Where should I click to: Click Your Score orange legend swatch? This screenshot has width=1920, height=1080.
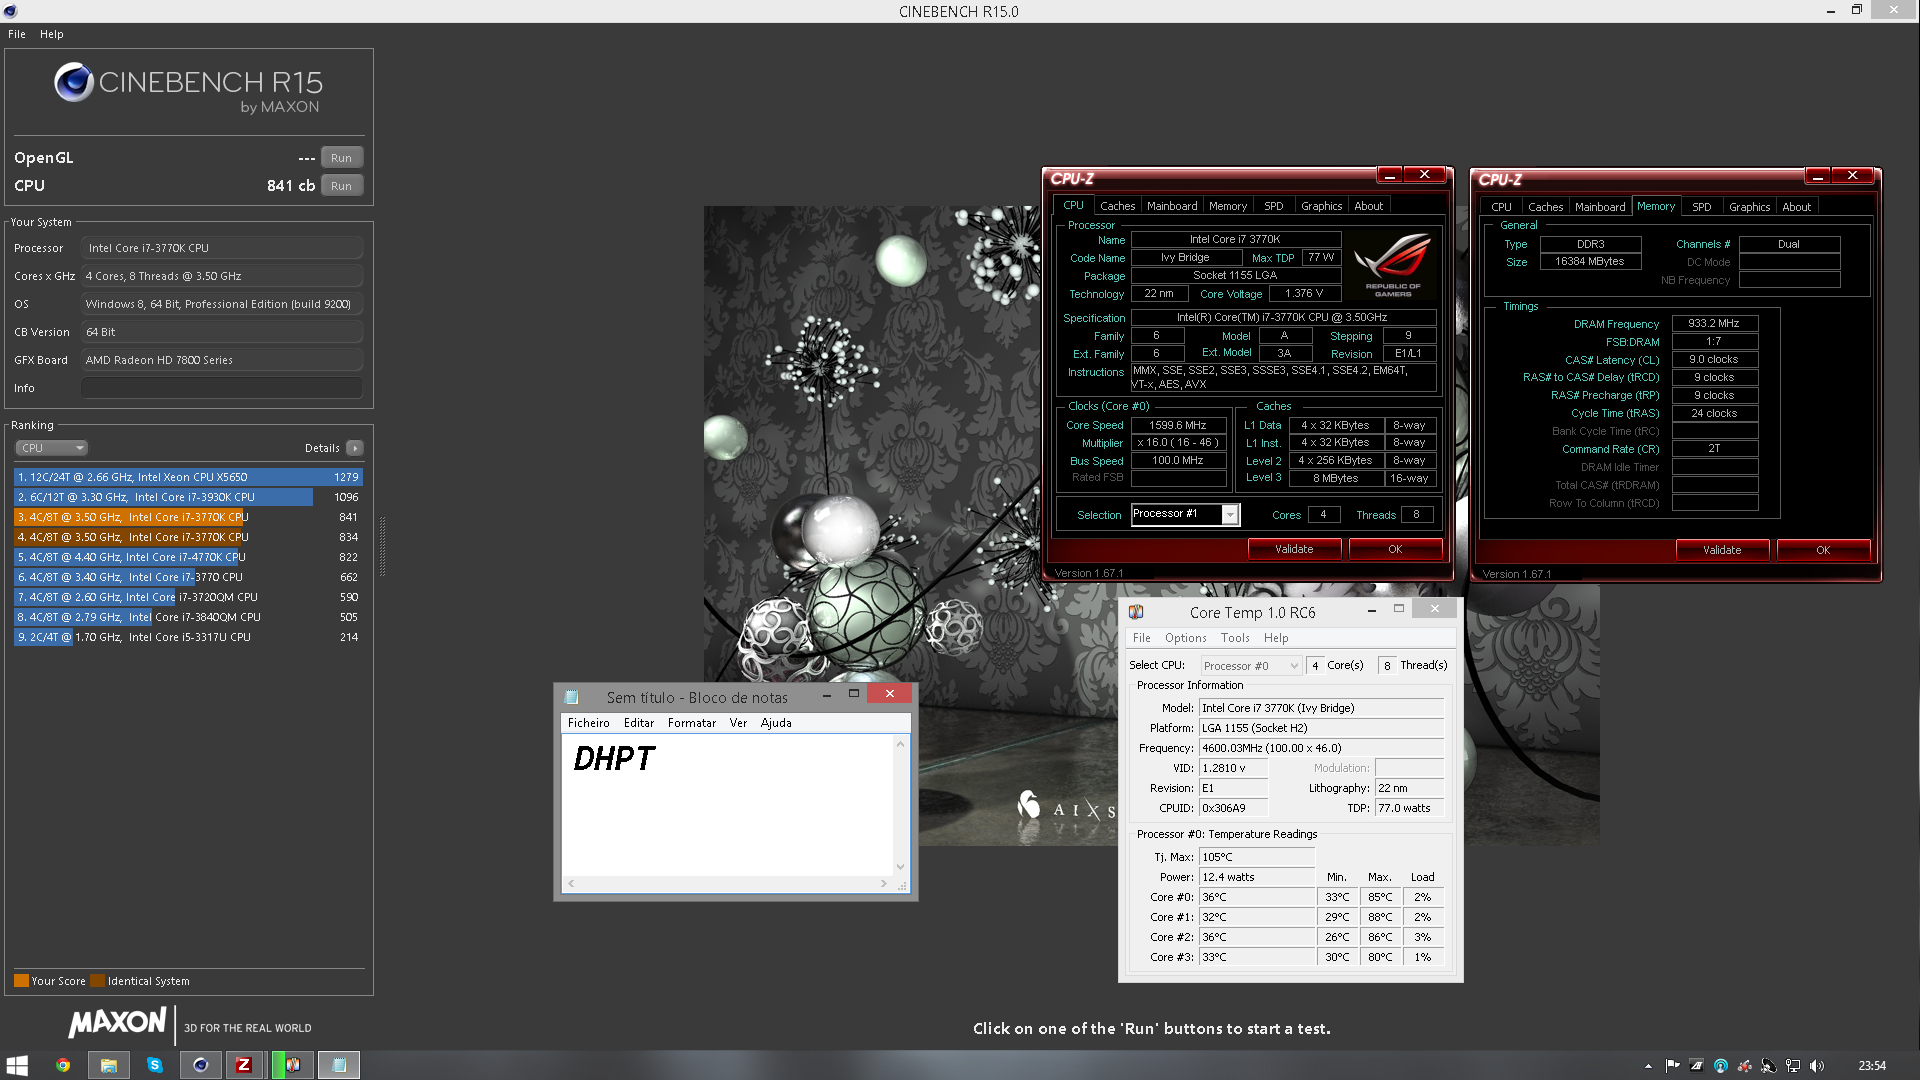point(21,981)
